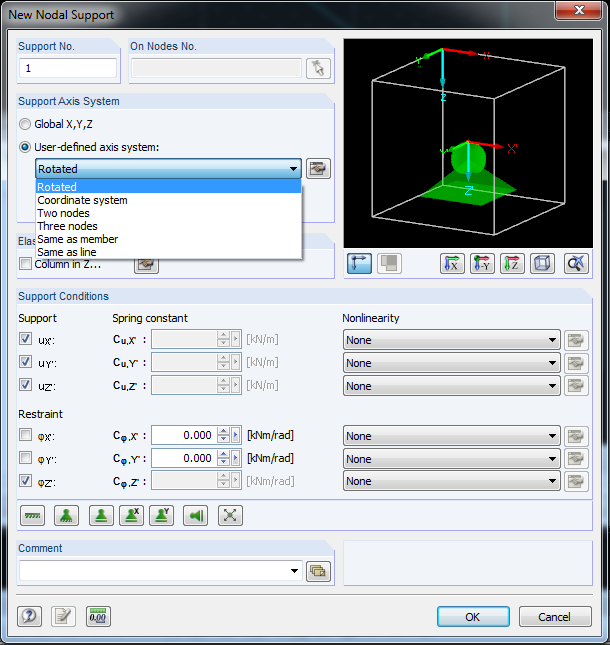Choose Same as member option
This screenshot has width=610, height=645.
point(169,239)
